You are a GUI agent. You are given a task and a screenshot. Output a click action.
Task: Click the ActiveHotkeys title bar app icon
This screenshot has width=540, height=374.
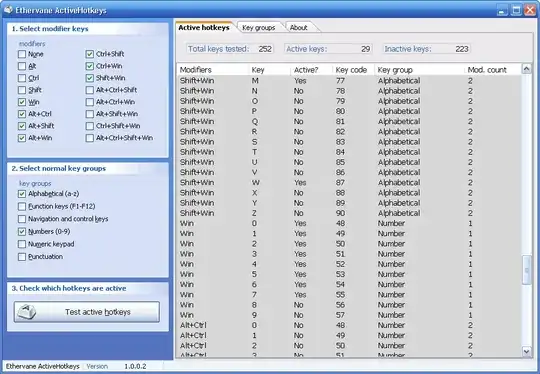8,10
